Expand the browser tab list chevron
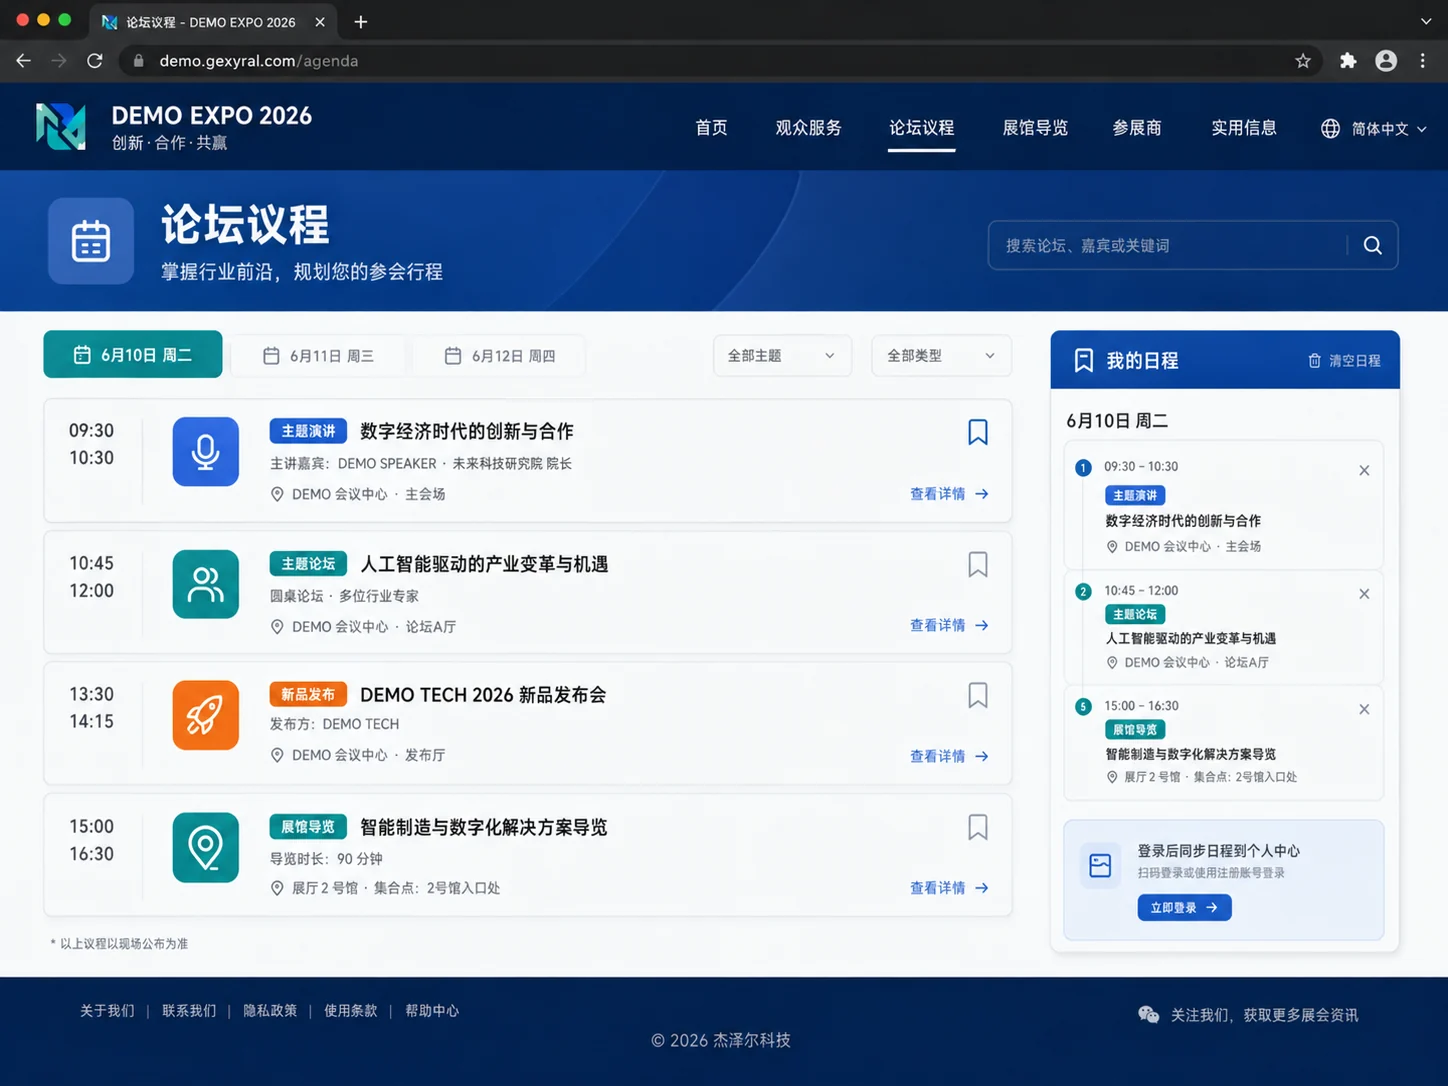This screenshot has width=1448, height=1086. pos(1426,21)
